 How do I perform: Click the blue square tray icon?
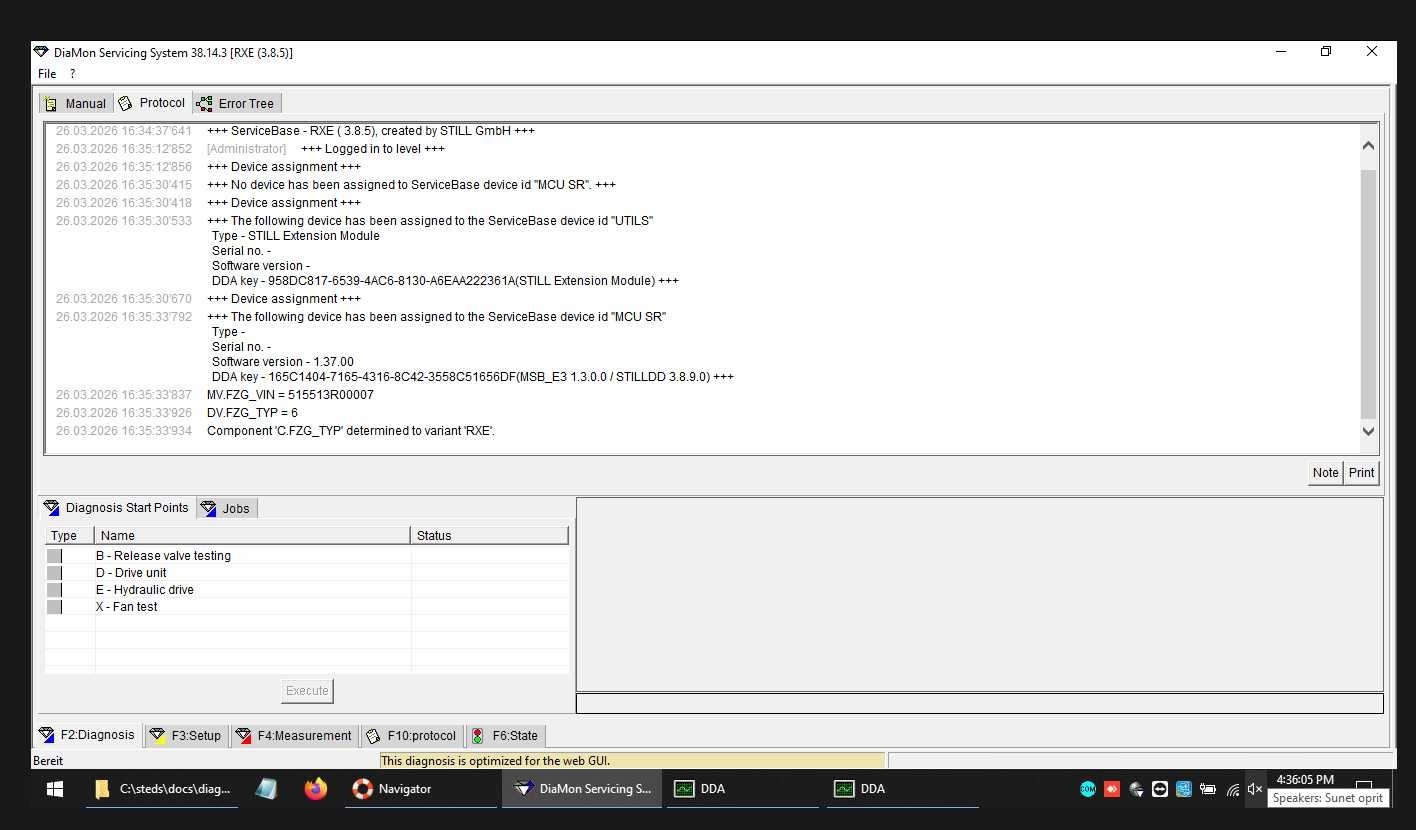coord(1184,789)
